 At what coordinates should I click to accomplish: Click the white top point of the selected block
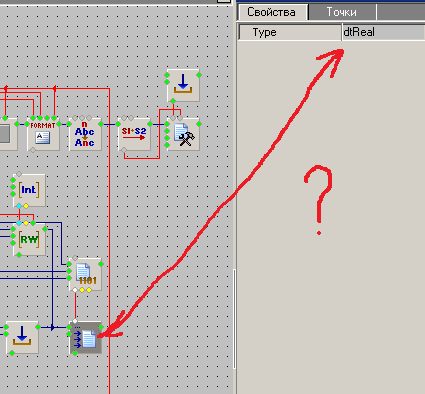click(x=75, y=321)
